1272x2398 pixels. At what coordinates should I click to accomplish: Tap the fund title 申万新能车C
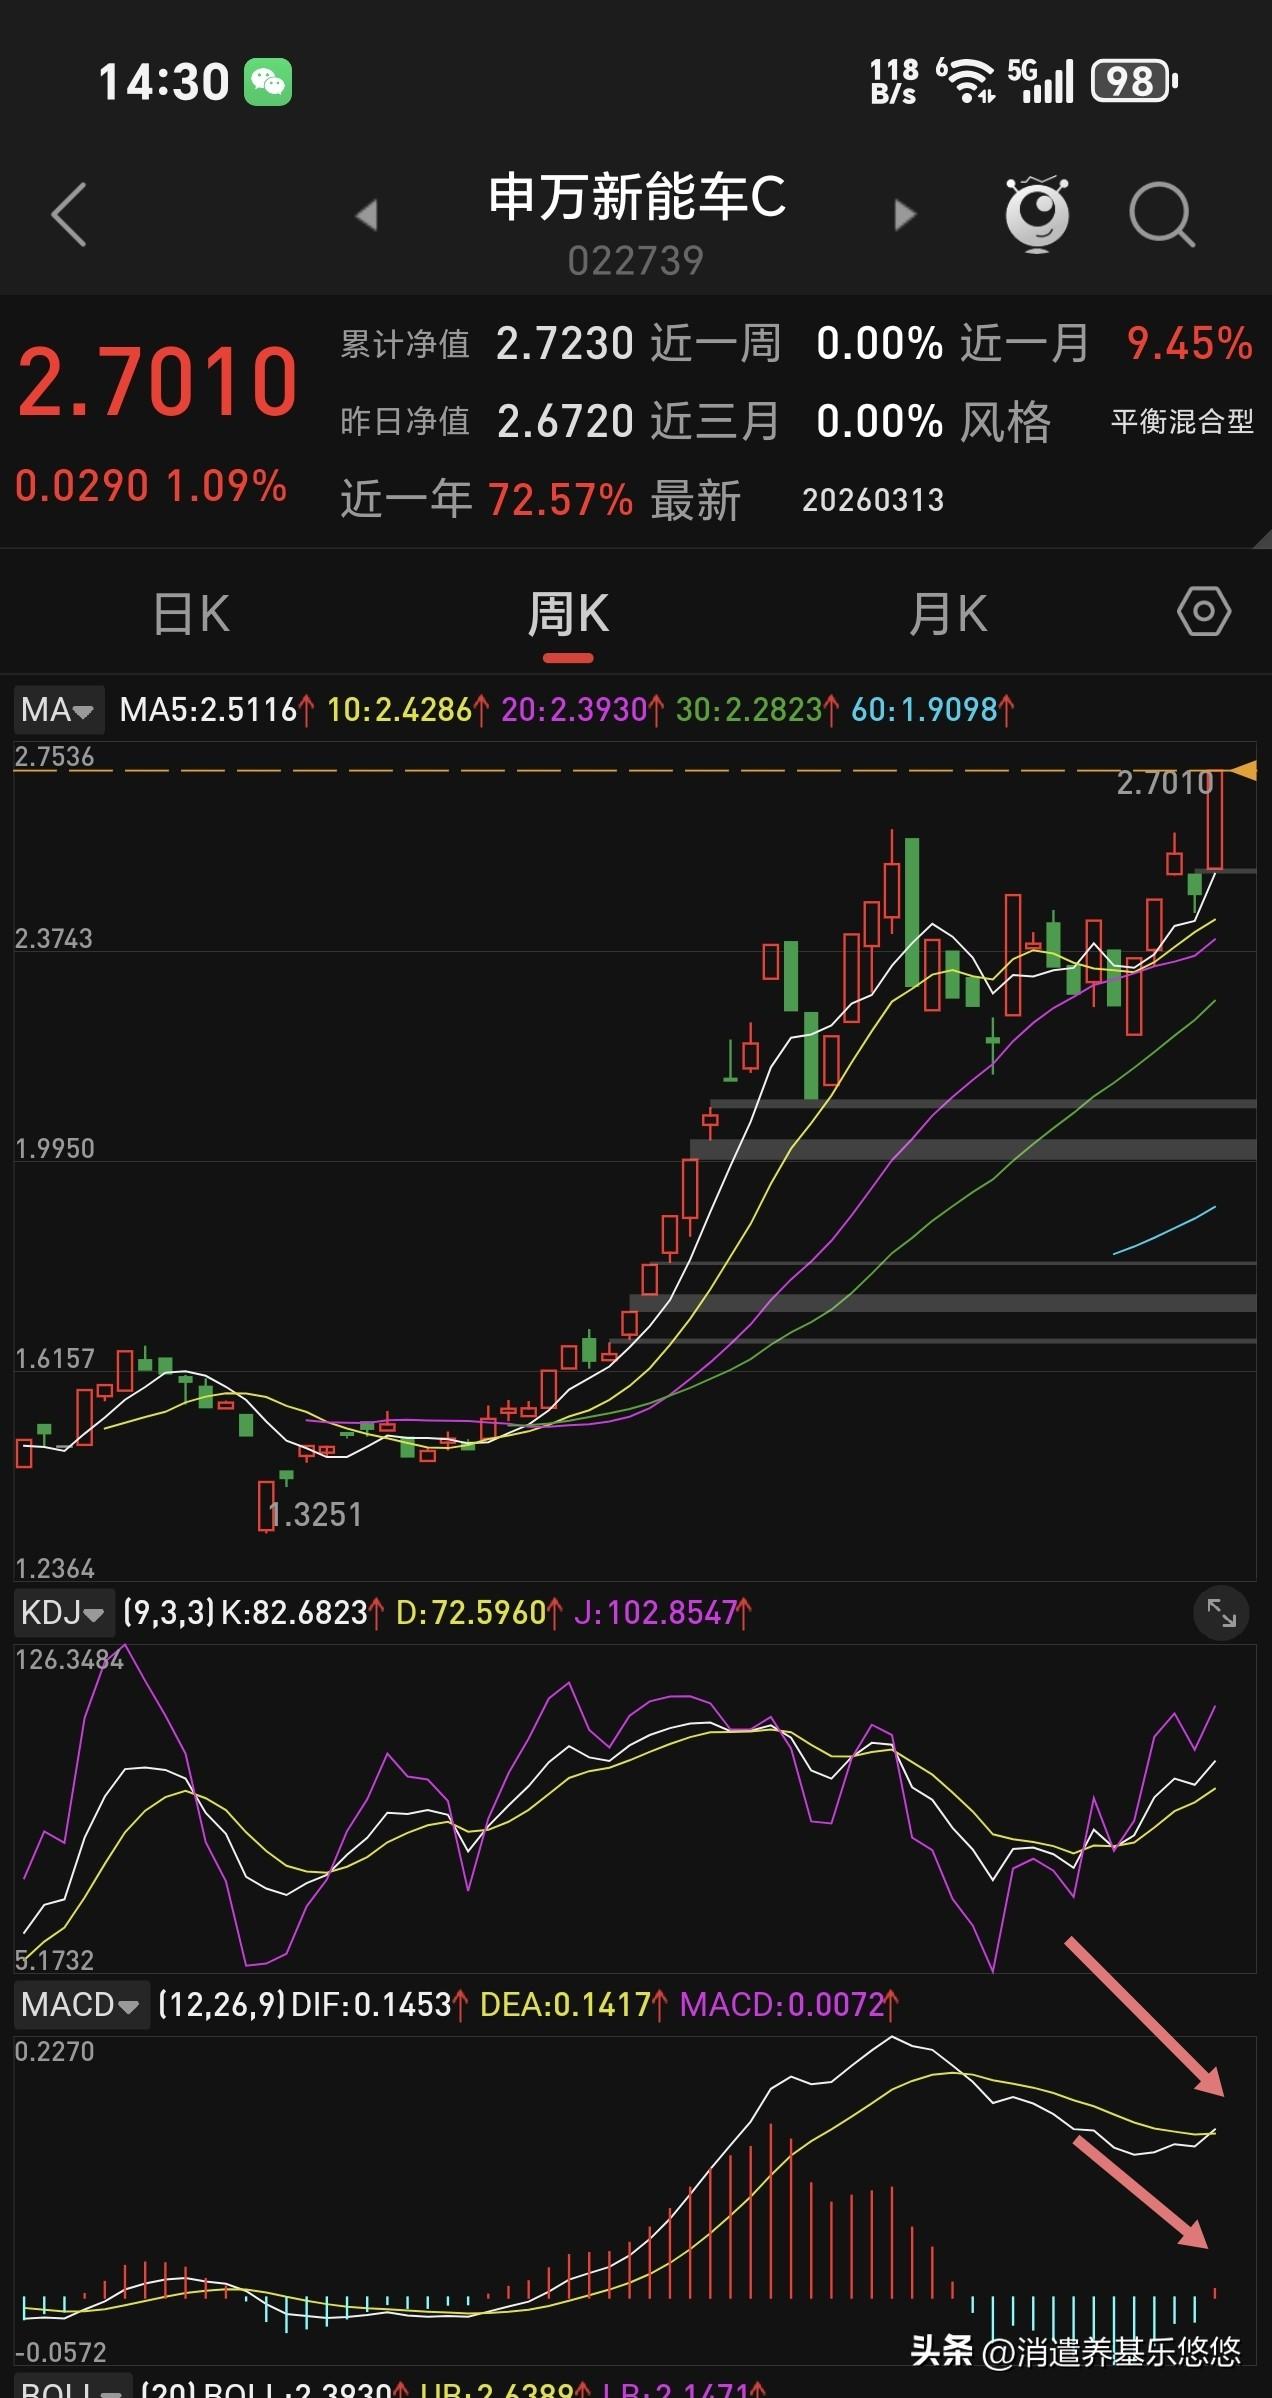[637, 197]
